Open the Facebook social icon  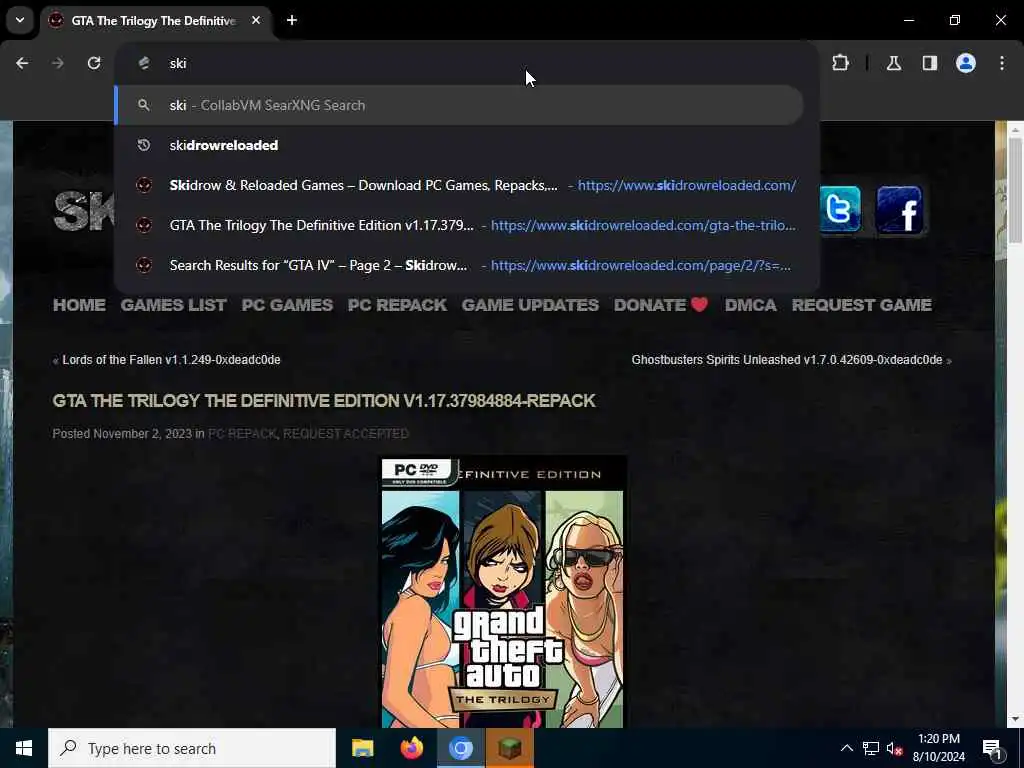point(899,210)
